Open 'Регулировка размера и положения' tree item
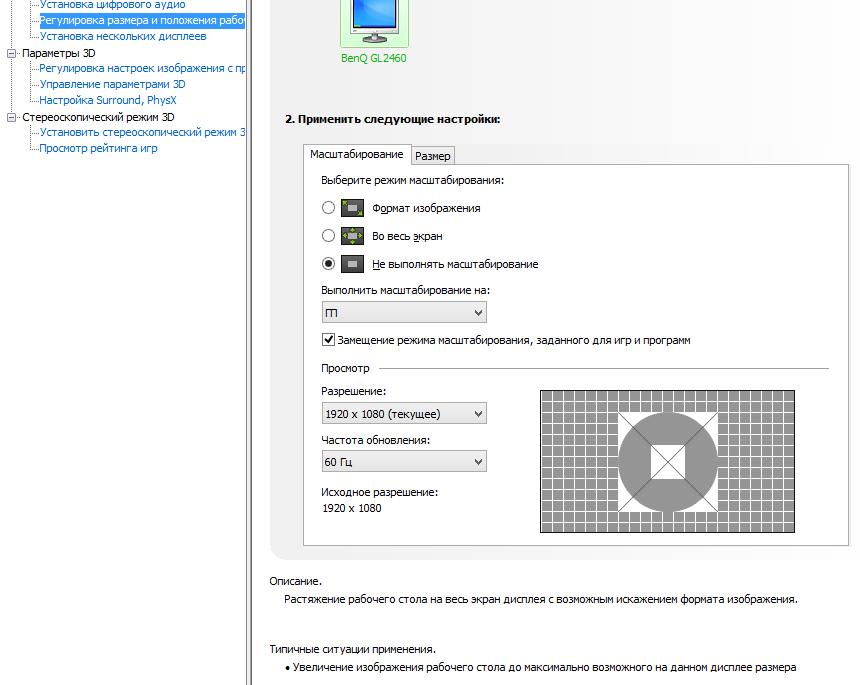Image resolution: width=860 pixels, height=685 pixels. [142, 20]
